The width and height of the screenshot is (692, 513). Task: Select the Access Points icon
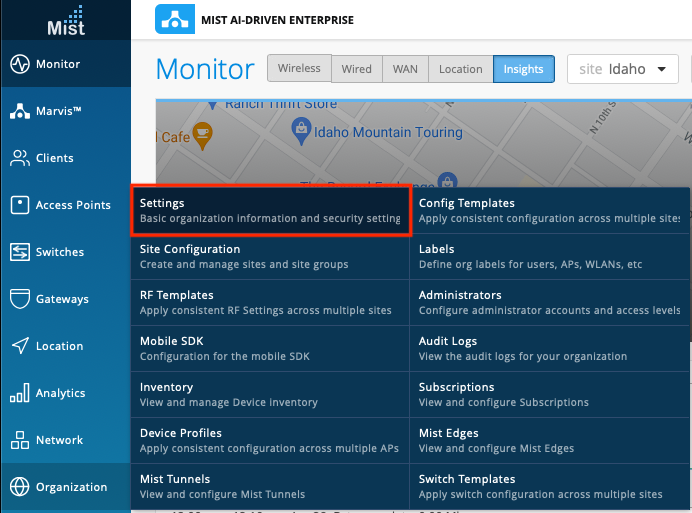point(19,205)
